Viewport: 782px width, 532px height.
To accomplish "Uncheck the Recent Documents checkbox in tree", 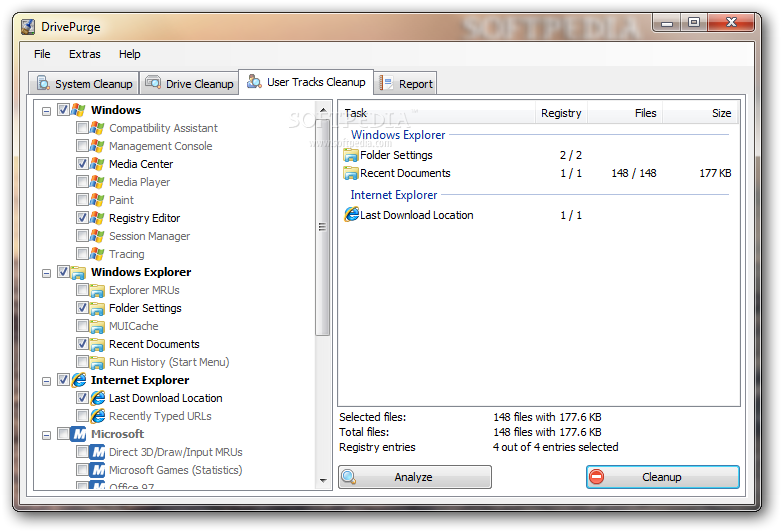I will coord(82,343).
